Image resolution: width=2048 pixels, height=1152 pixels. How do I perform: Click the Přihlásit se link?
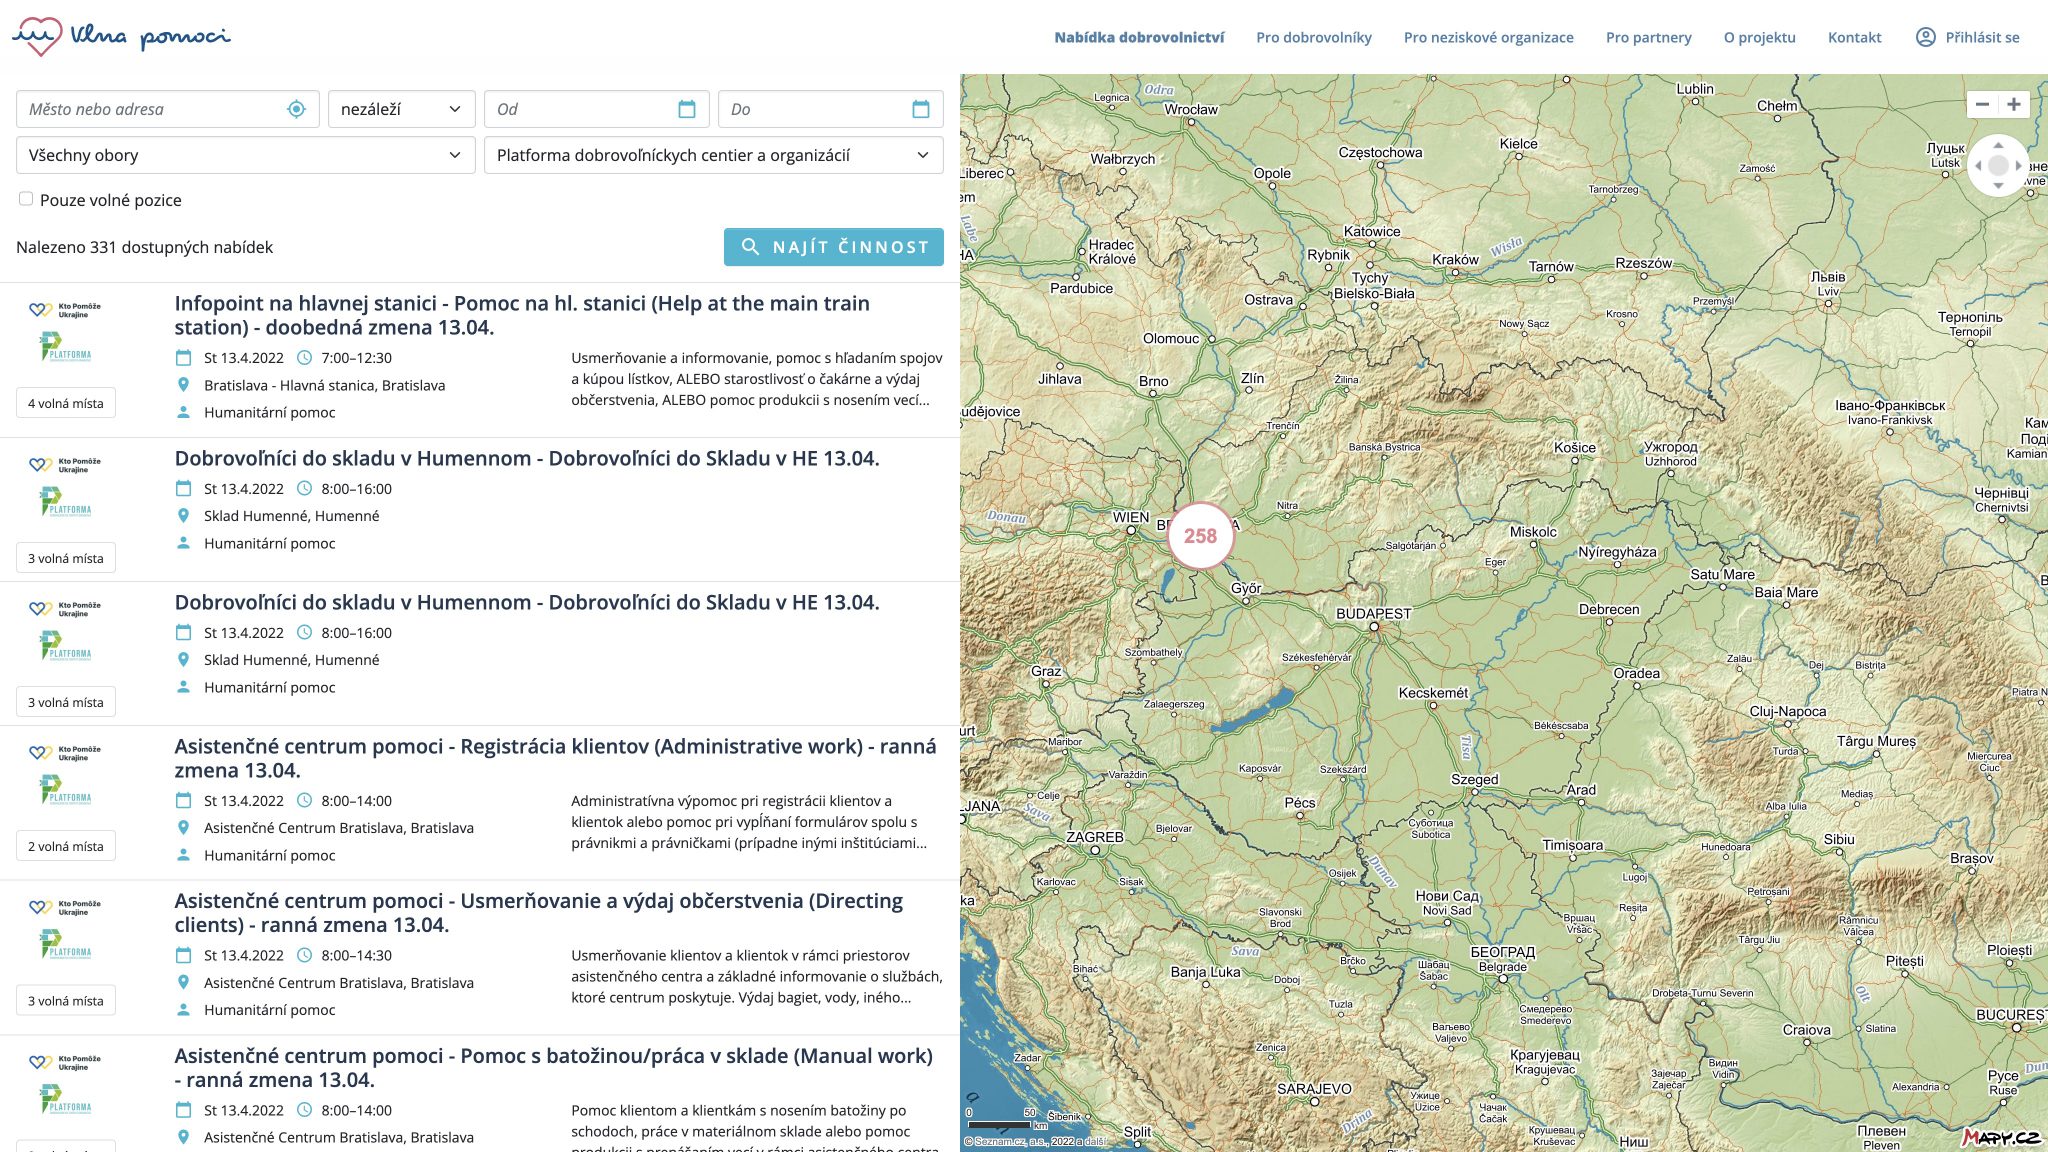[x=1982, y=37]
